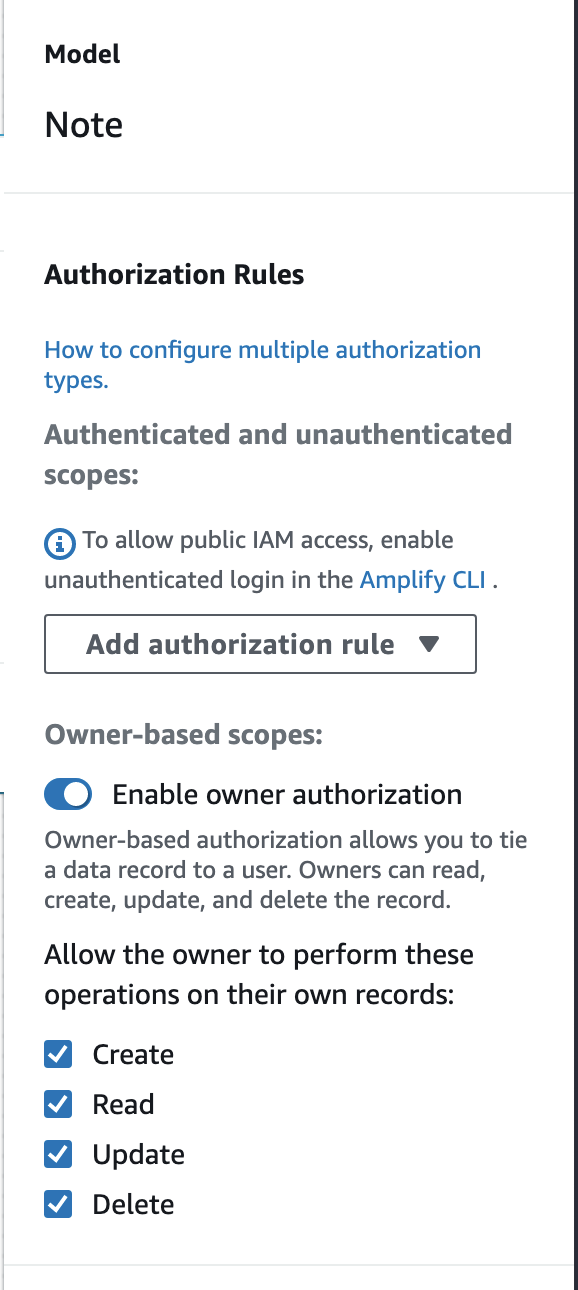This screenshot has width=578, height=1290.
Task: Uncheck the Delete checkbox
Action: (59, 1204)
